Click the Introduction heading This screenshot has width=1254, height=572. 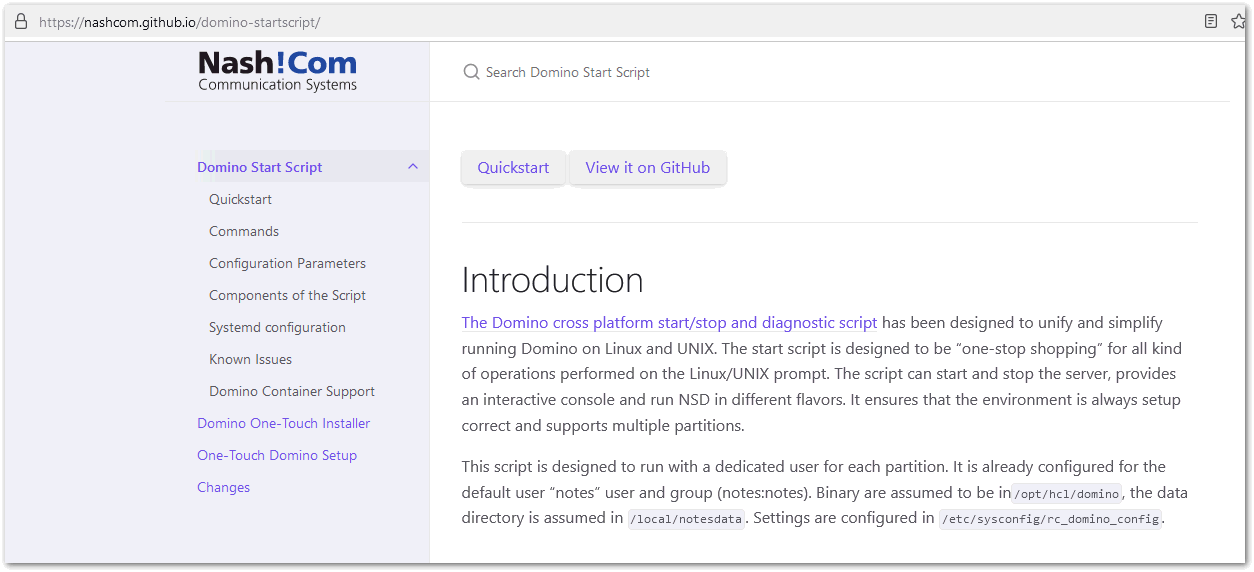(552, 280)
